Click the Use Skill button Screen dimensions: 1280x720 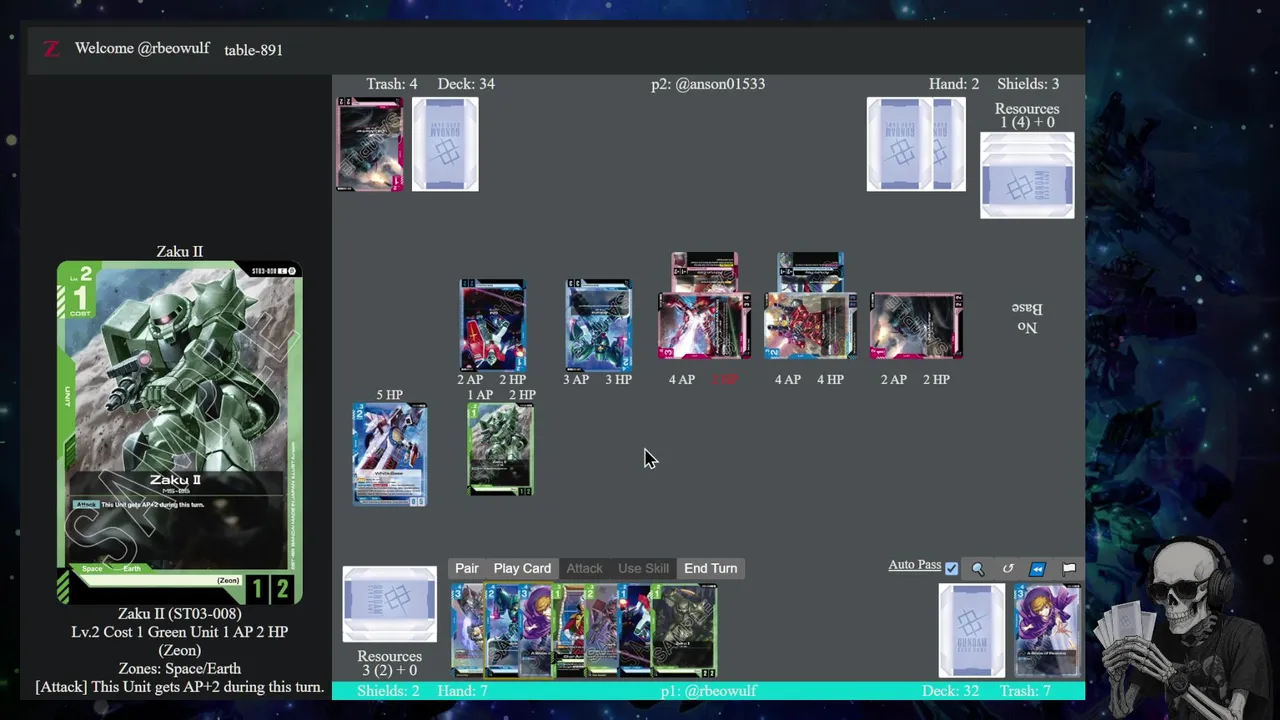(643, 568)
